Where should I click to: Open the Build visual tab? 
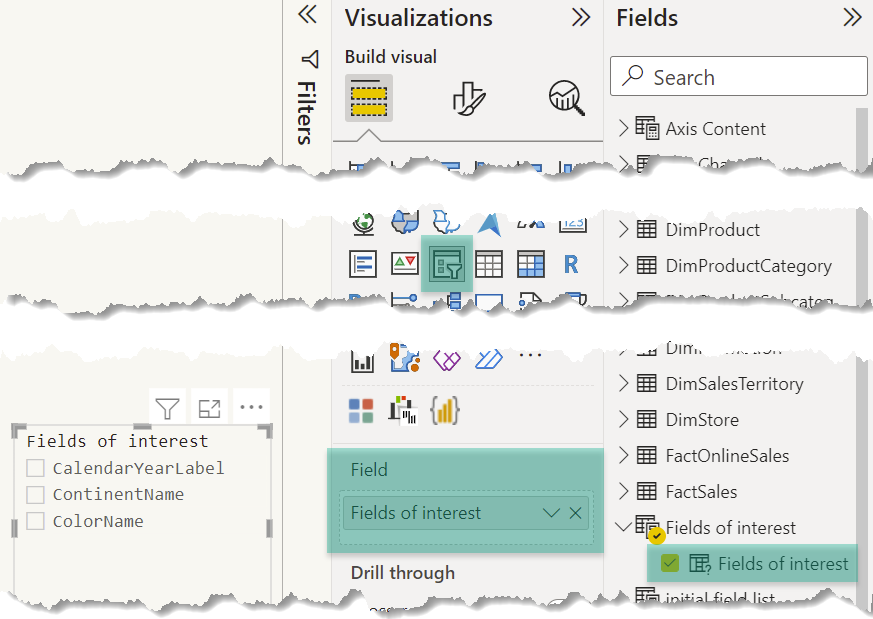click(x=369, y=98)
